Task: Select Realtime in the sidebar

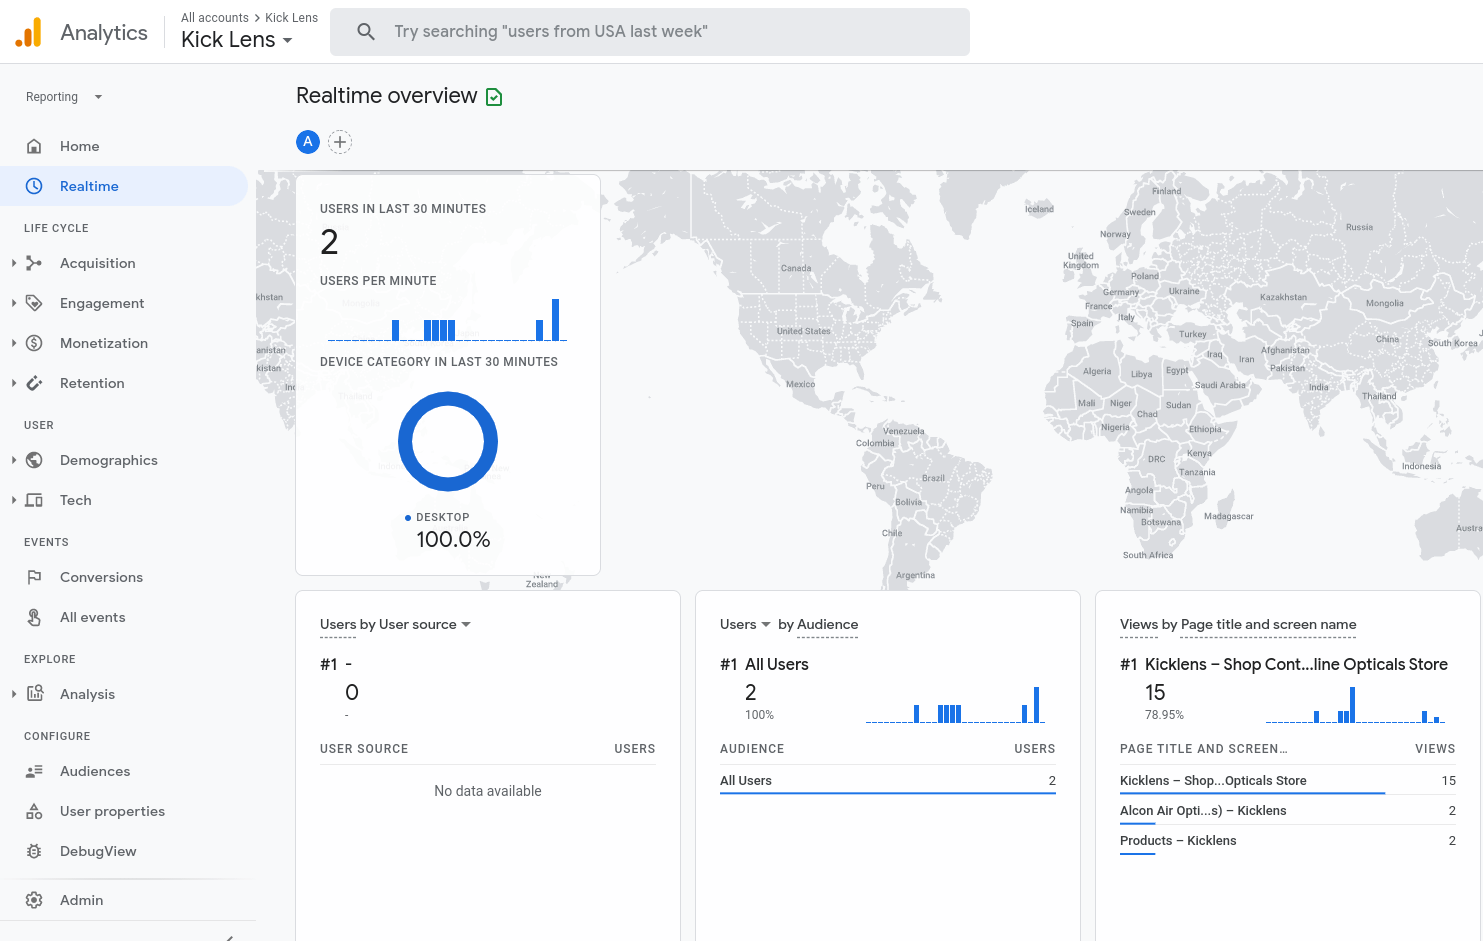Action: [x=124, y=186]
